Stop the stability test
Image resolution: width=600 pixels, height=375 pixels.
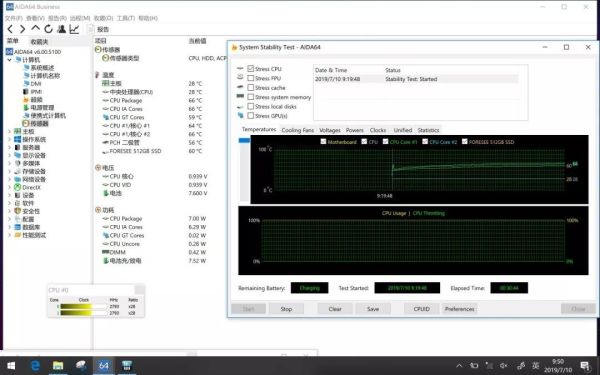pyautogui.click(x=286, y=309)
